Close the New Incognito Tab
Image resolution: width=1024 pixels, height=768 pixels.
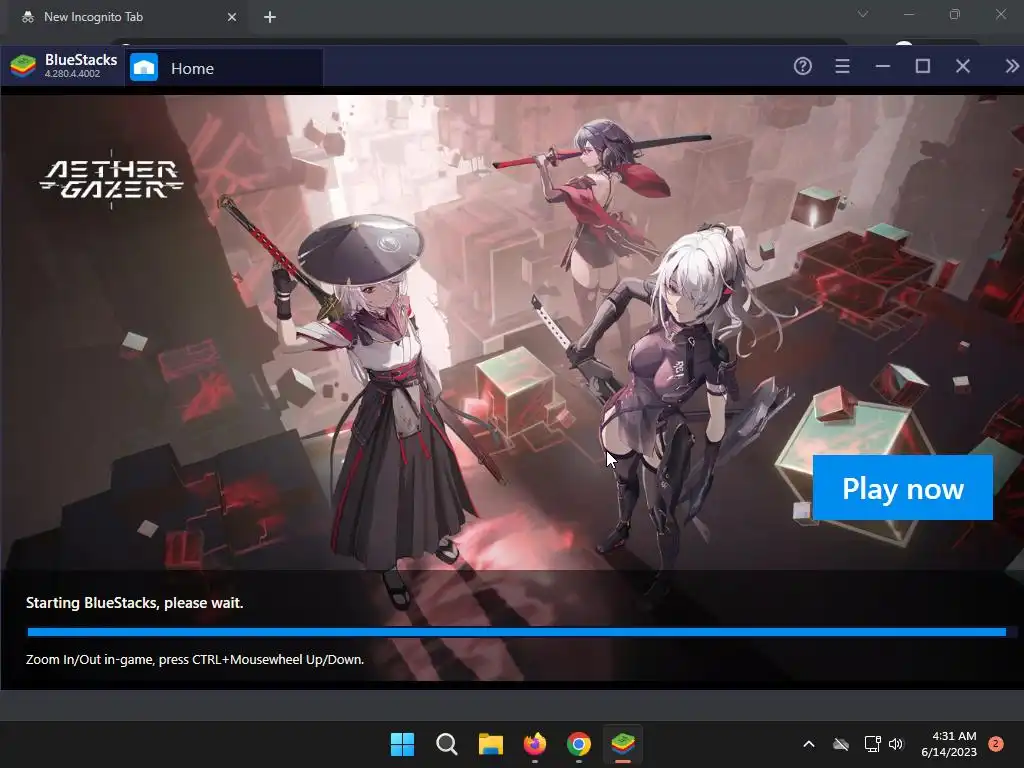tap(232, 17)
